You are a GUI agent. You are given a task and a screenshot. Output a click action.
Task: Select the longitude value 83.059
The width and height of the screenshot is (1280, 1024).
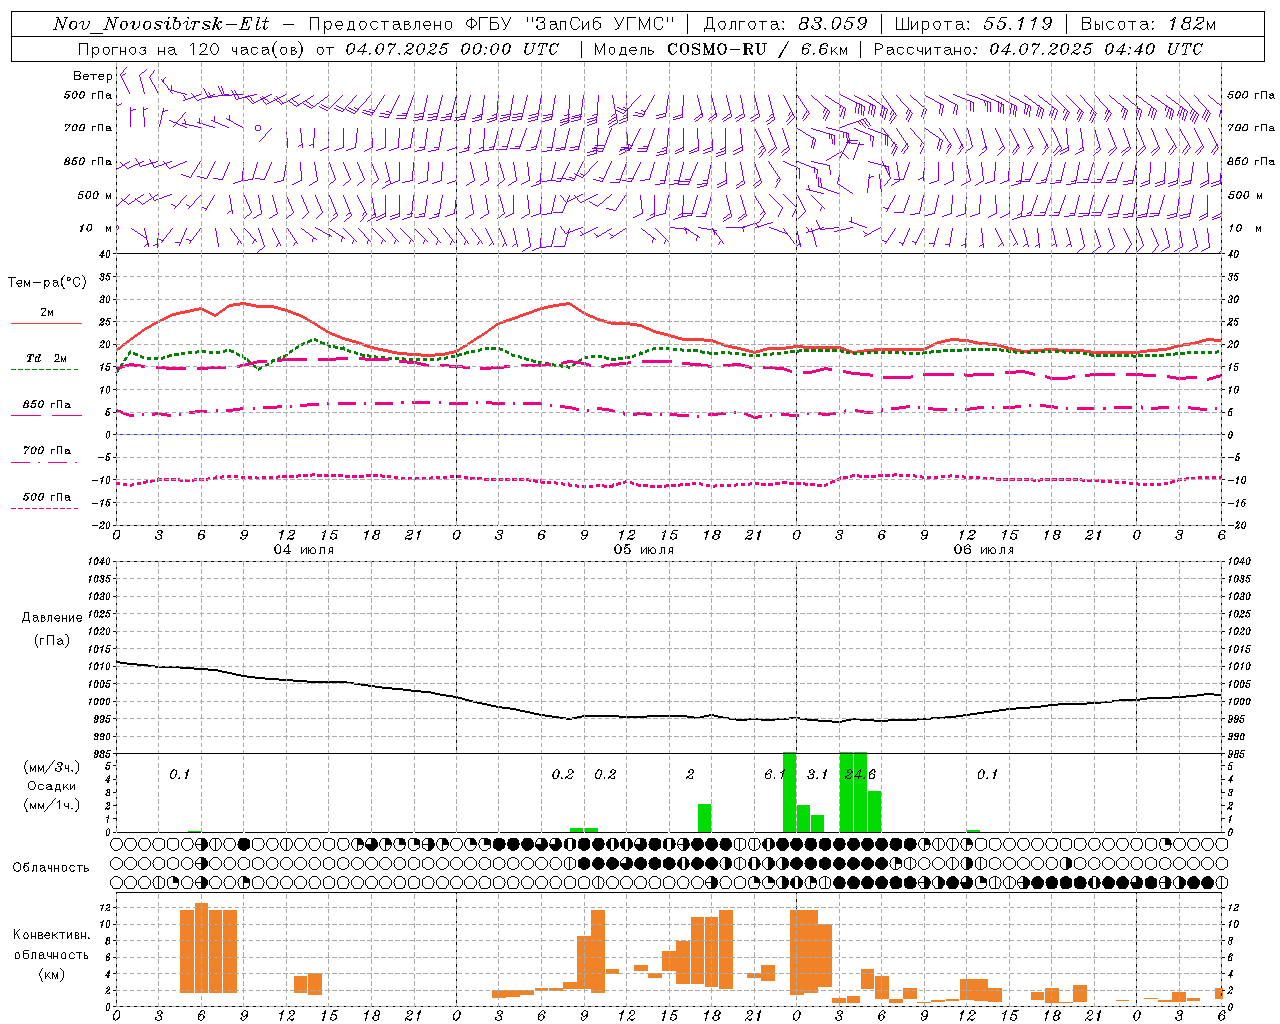point(833,24)
